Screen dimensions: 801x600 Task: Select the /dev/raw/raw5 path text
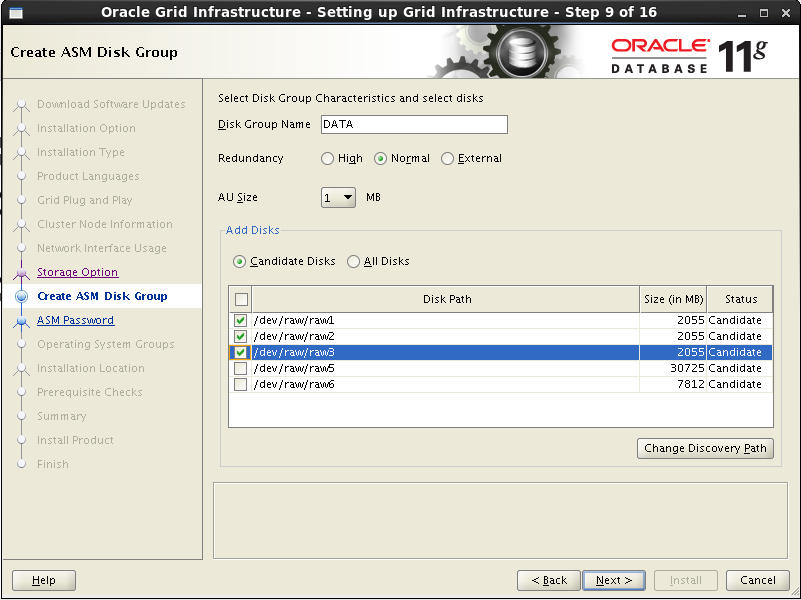click(x=294, y=368)
